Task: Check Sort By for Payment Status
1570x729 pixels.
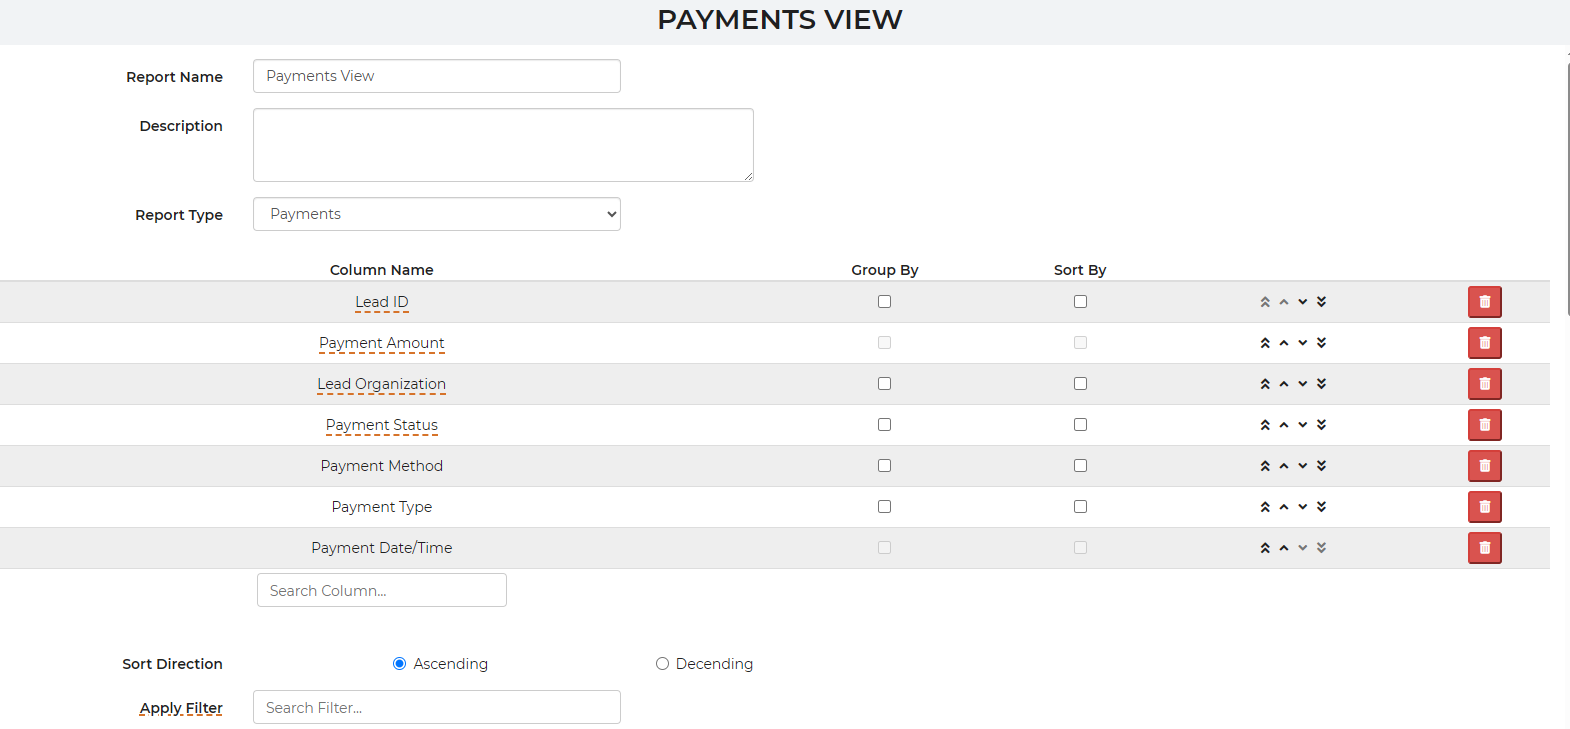Action: coord(1080,425)
